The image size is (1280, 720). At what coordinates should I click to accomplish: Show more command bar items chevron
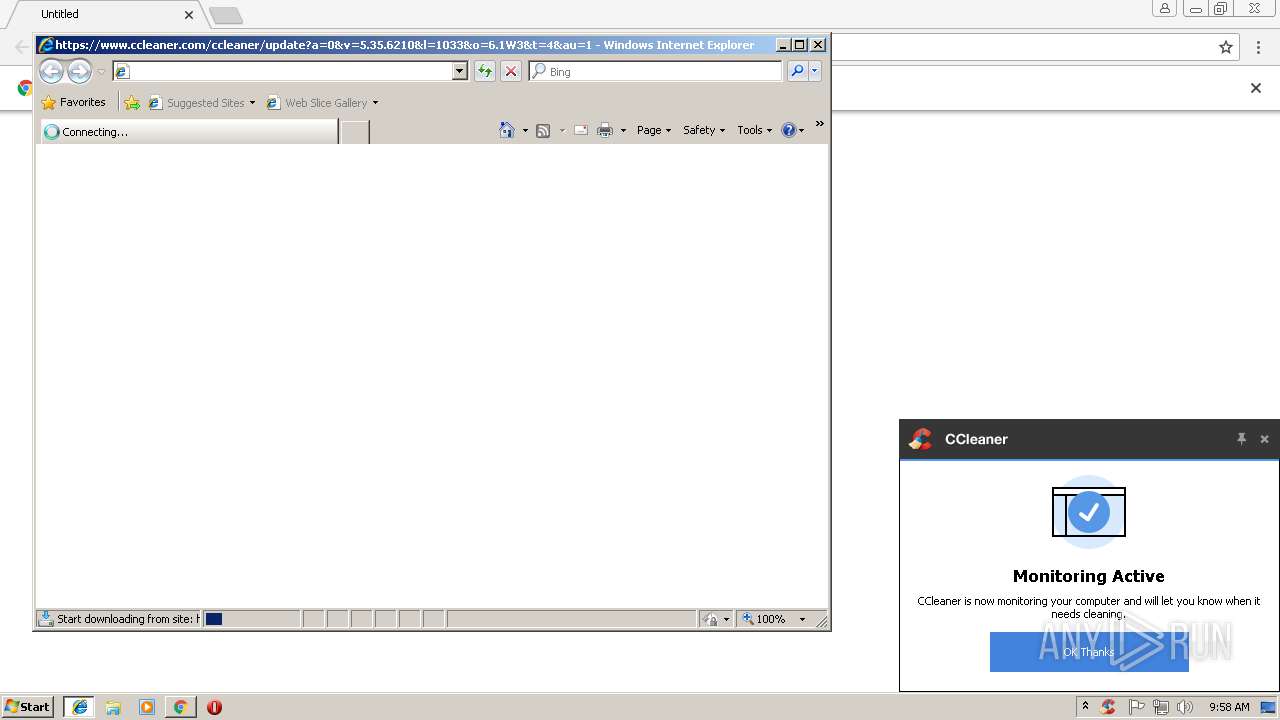(819, 124)
